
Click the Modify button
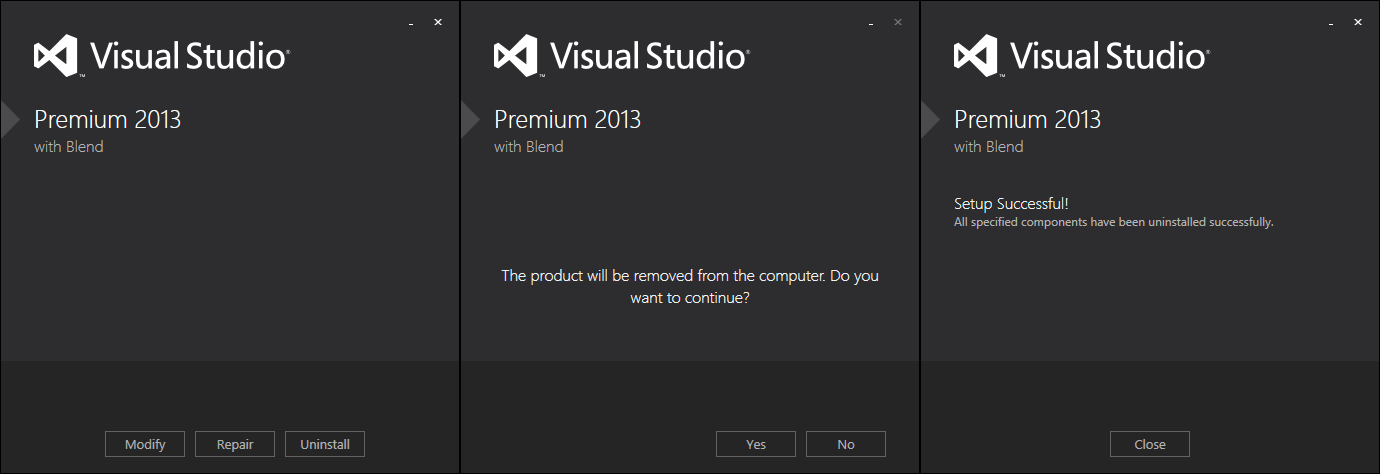pyautogui.click(x=145, y=444)
